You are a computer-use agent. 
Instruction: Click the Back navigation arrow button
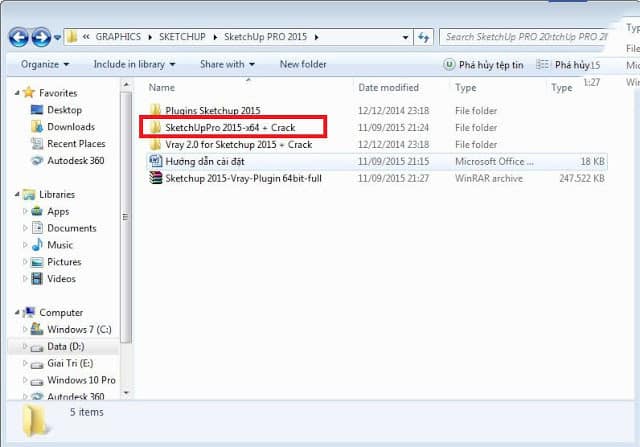point(19,38)
